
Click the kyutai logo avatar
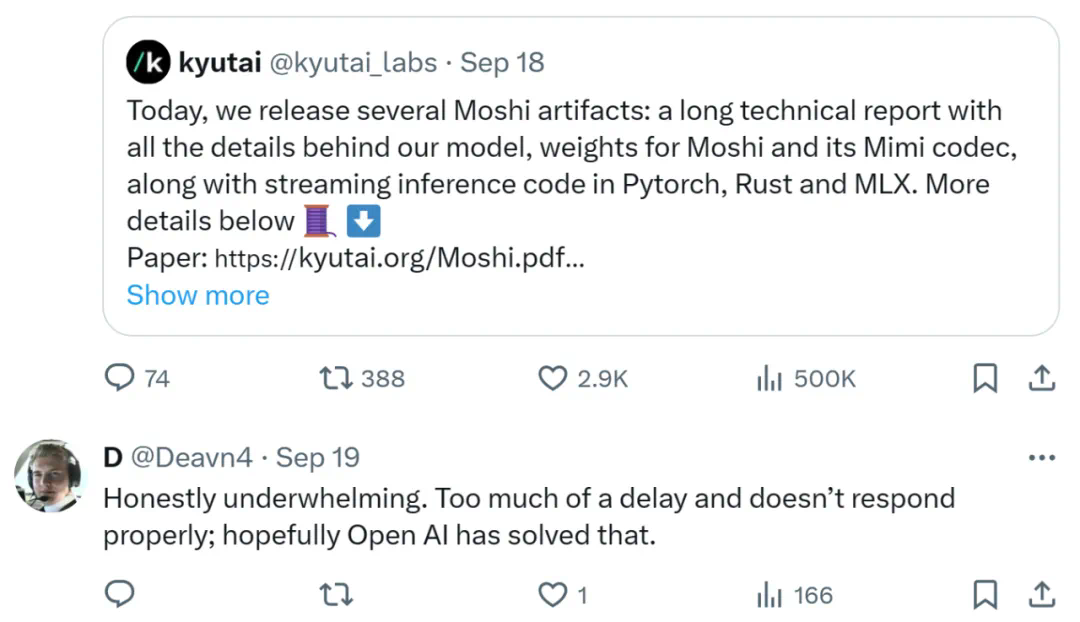[x=147, y=63]
